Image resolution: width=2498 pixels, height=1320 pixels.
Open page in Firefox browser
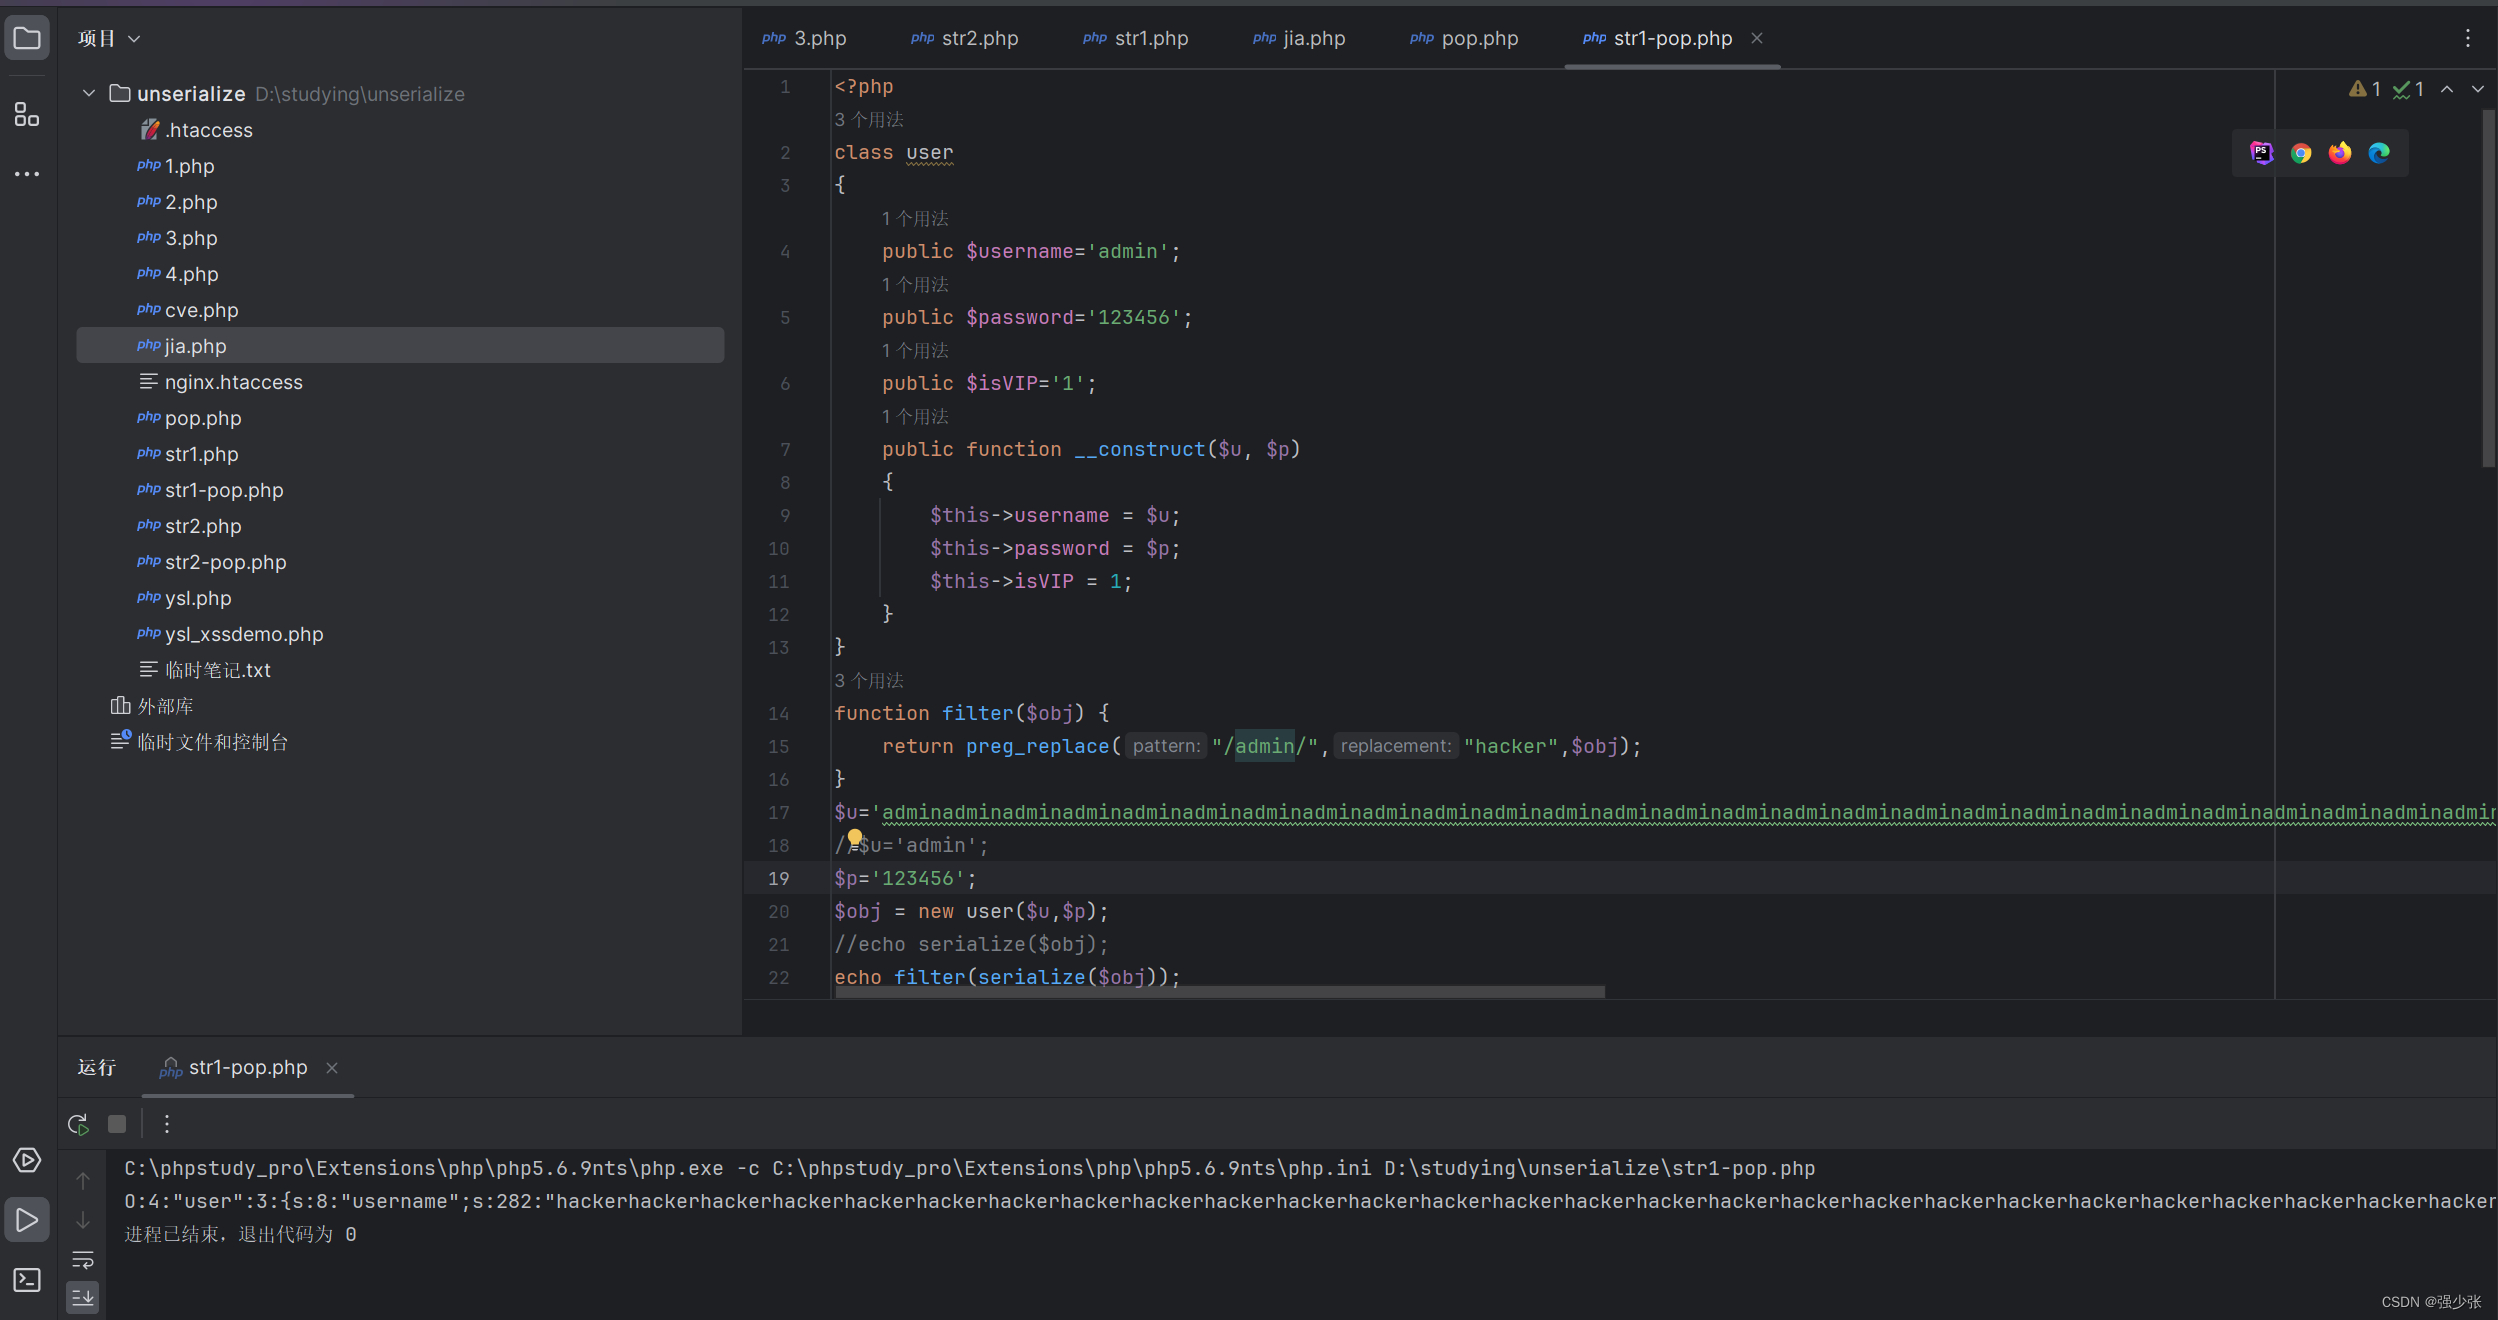click(x=2340, y=153)
